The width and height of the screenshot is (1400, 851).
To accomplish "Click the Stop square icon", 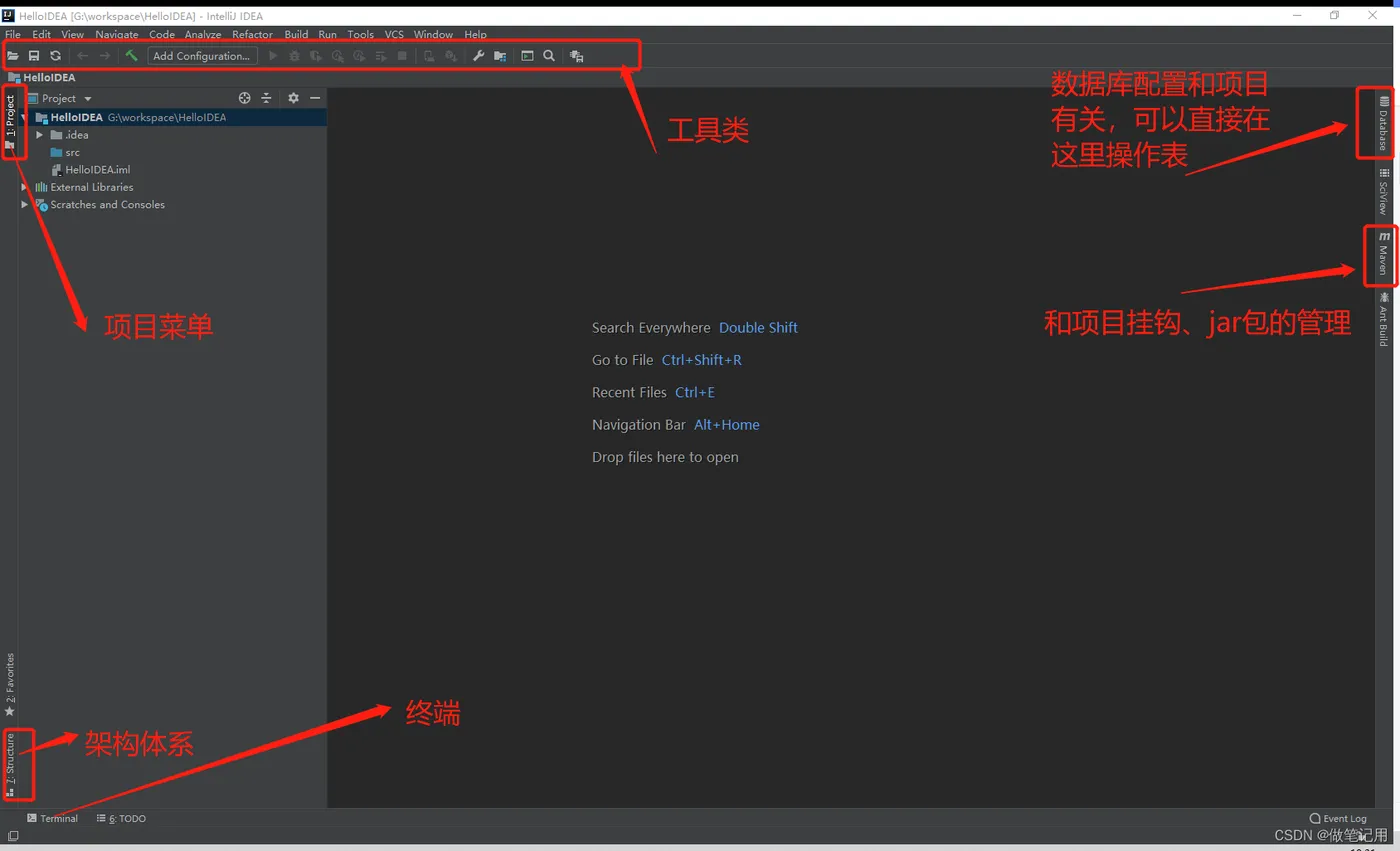I will (x=402, y=56).
